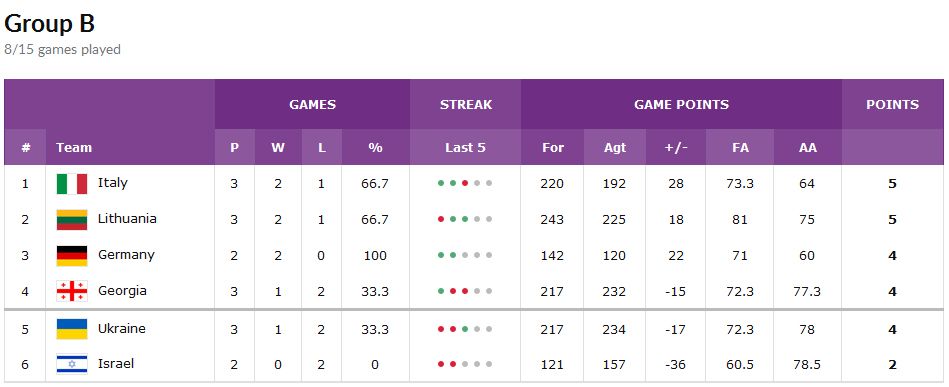Click the Israel flag icon
This screenshot has height=387, width=949.
pyautogui.click(x=72, y=364)
